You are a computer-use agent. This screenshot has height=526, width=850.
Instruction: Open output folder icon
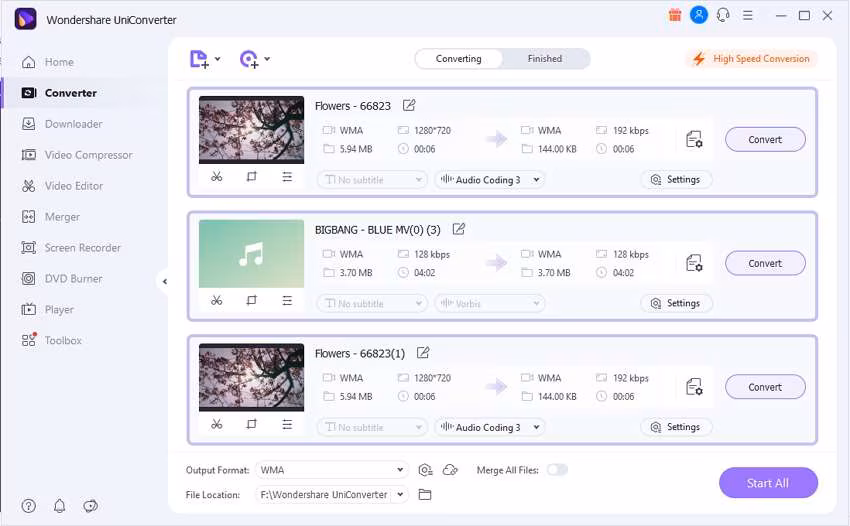click(425, 495)
